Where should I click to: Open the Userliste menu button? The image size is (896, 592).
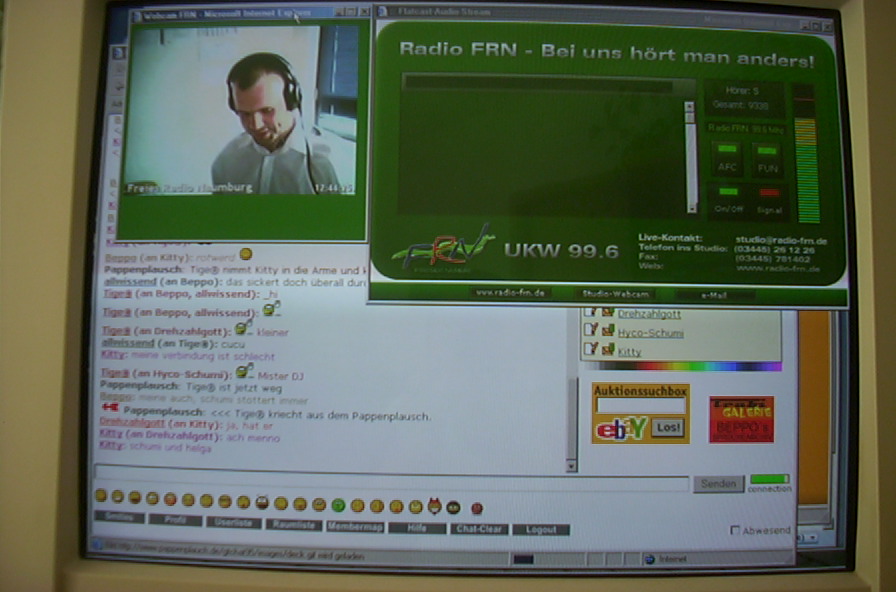(234, 522)
